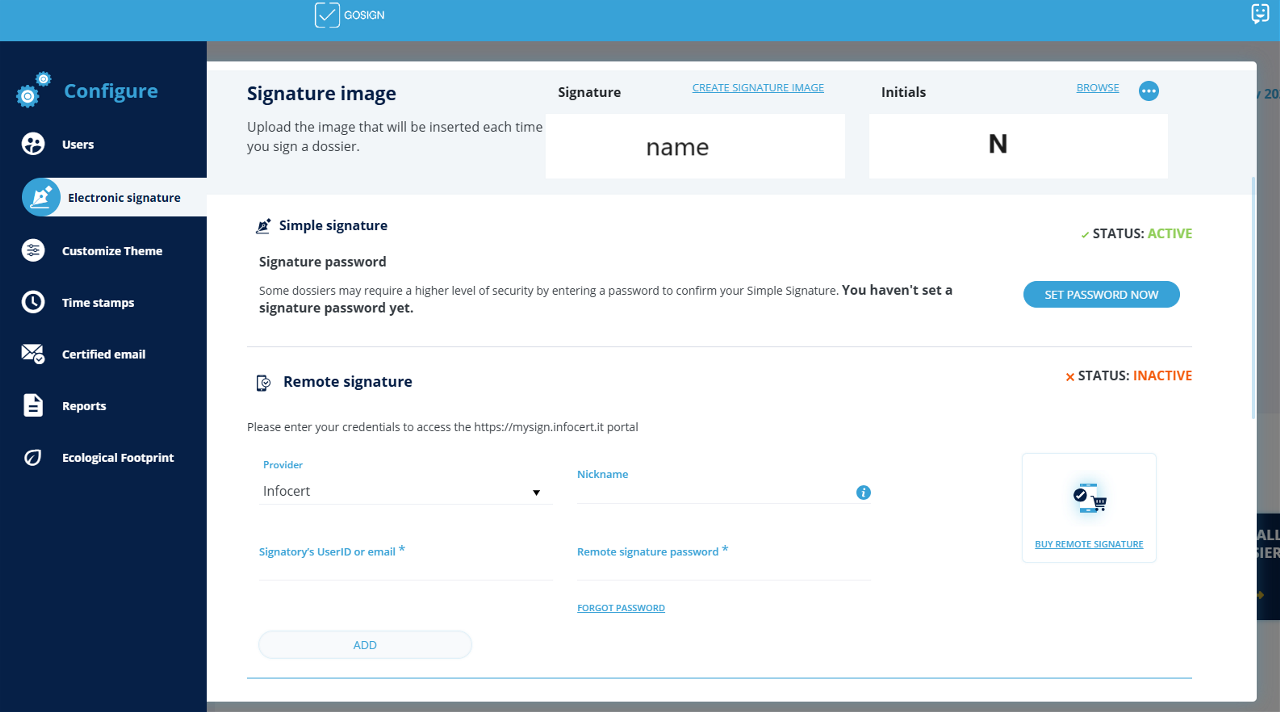Click the Nickname info icon
This screenshot has height=712, width=1280.
(x=864, y=492)
